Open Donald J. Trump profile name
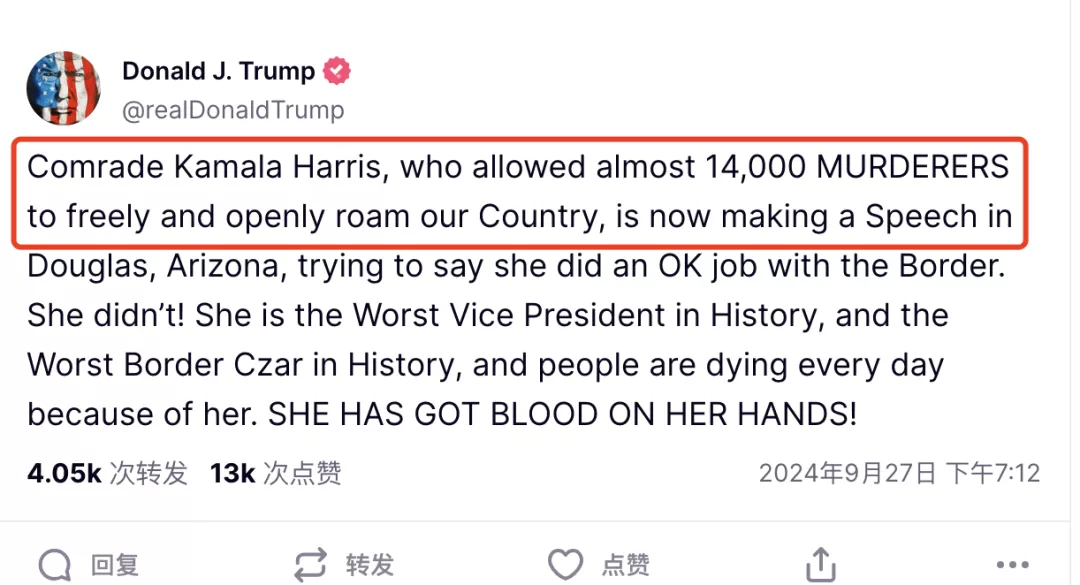This screenshot has height=585, width=1080. tap(218, 70)
